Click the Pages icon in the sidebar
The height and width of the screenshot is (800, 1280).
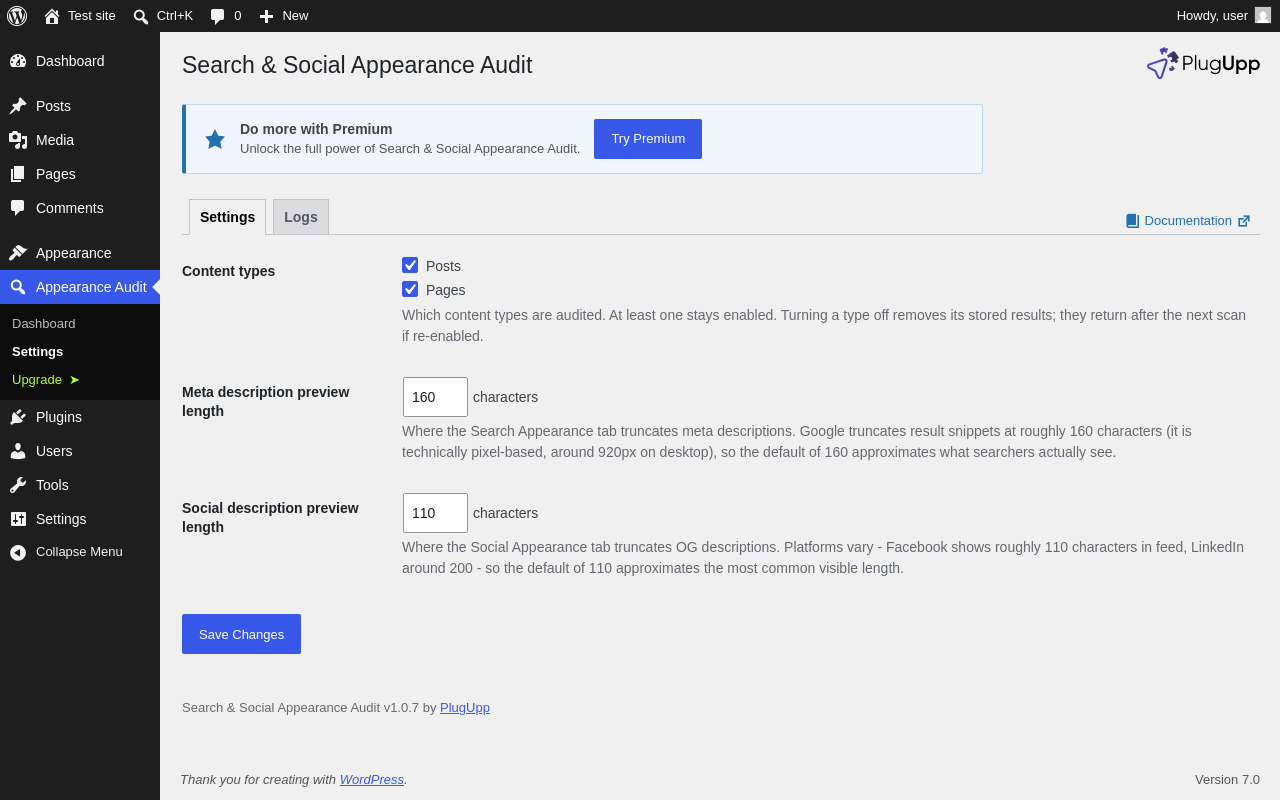click(x=18, y=174)
